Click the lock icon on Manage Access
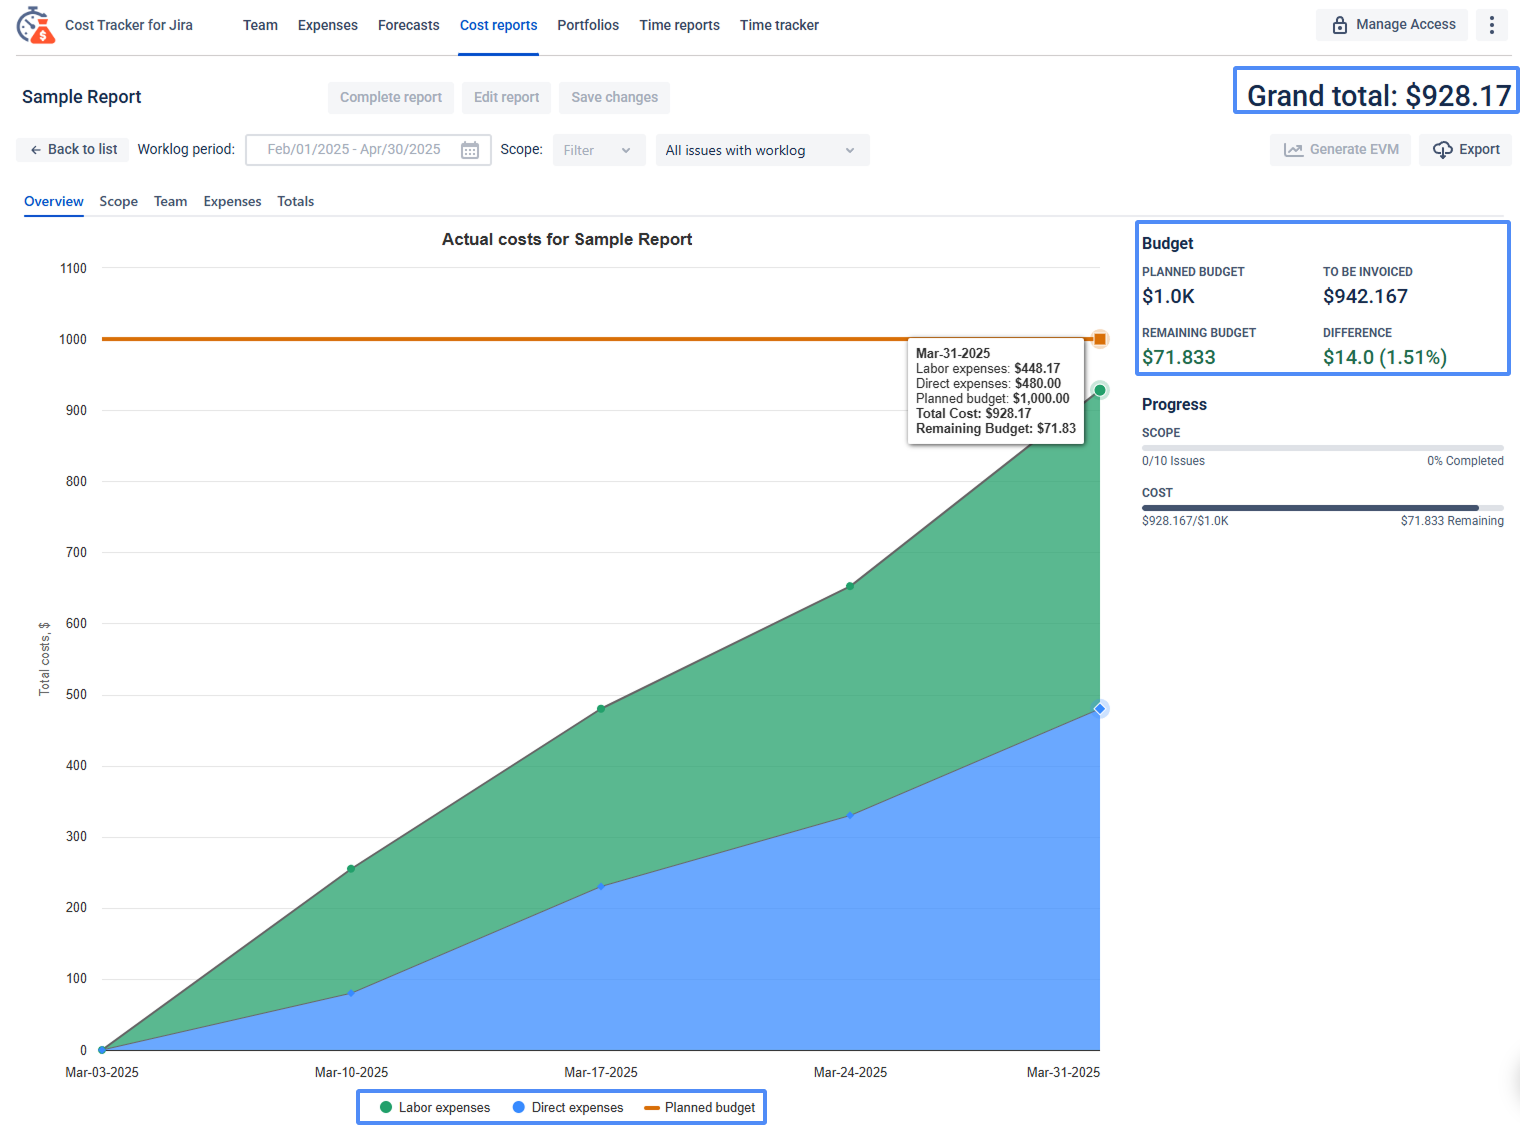 (1339, 25)
